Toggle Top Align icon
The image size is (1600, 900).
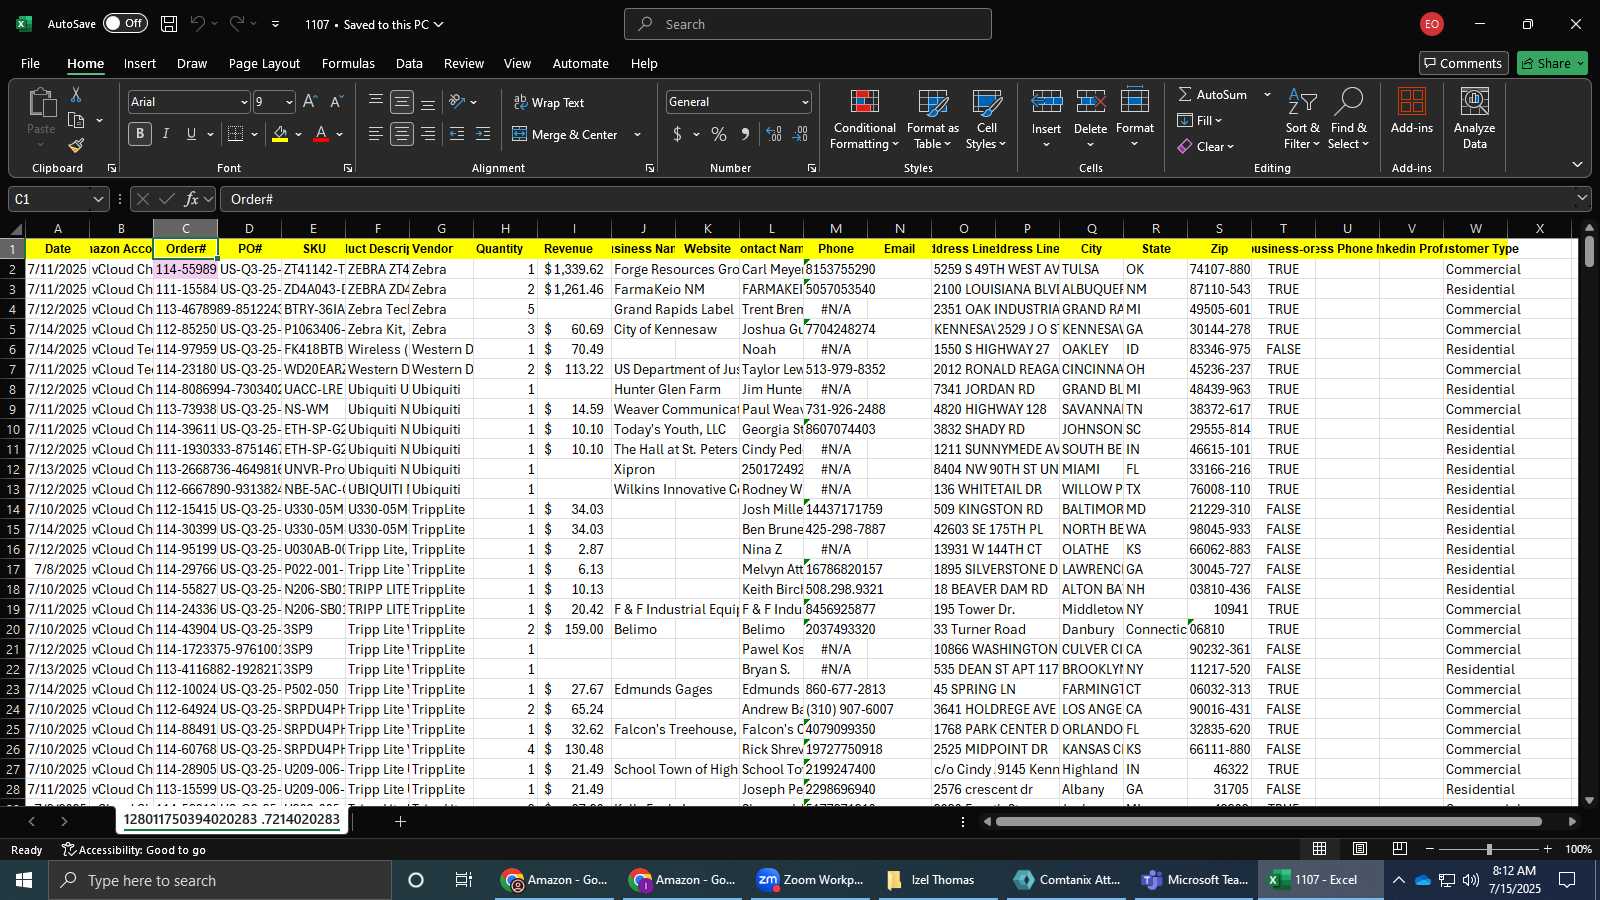pyautogui.click(x=376, y=102)
